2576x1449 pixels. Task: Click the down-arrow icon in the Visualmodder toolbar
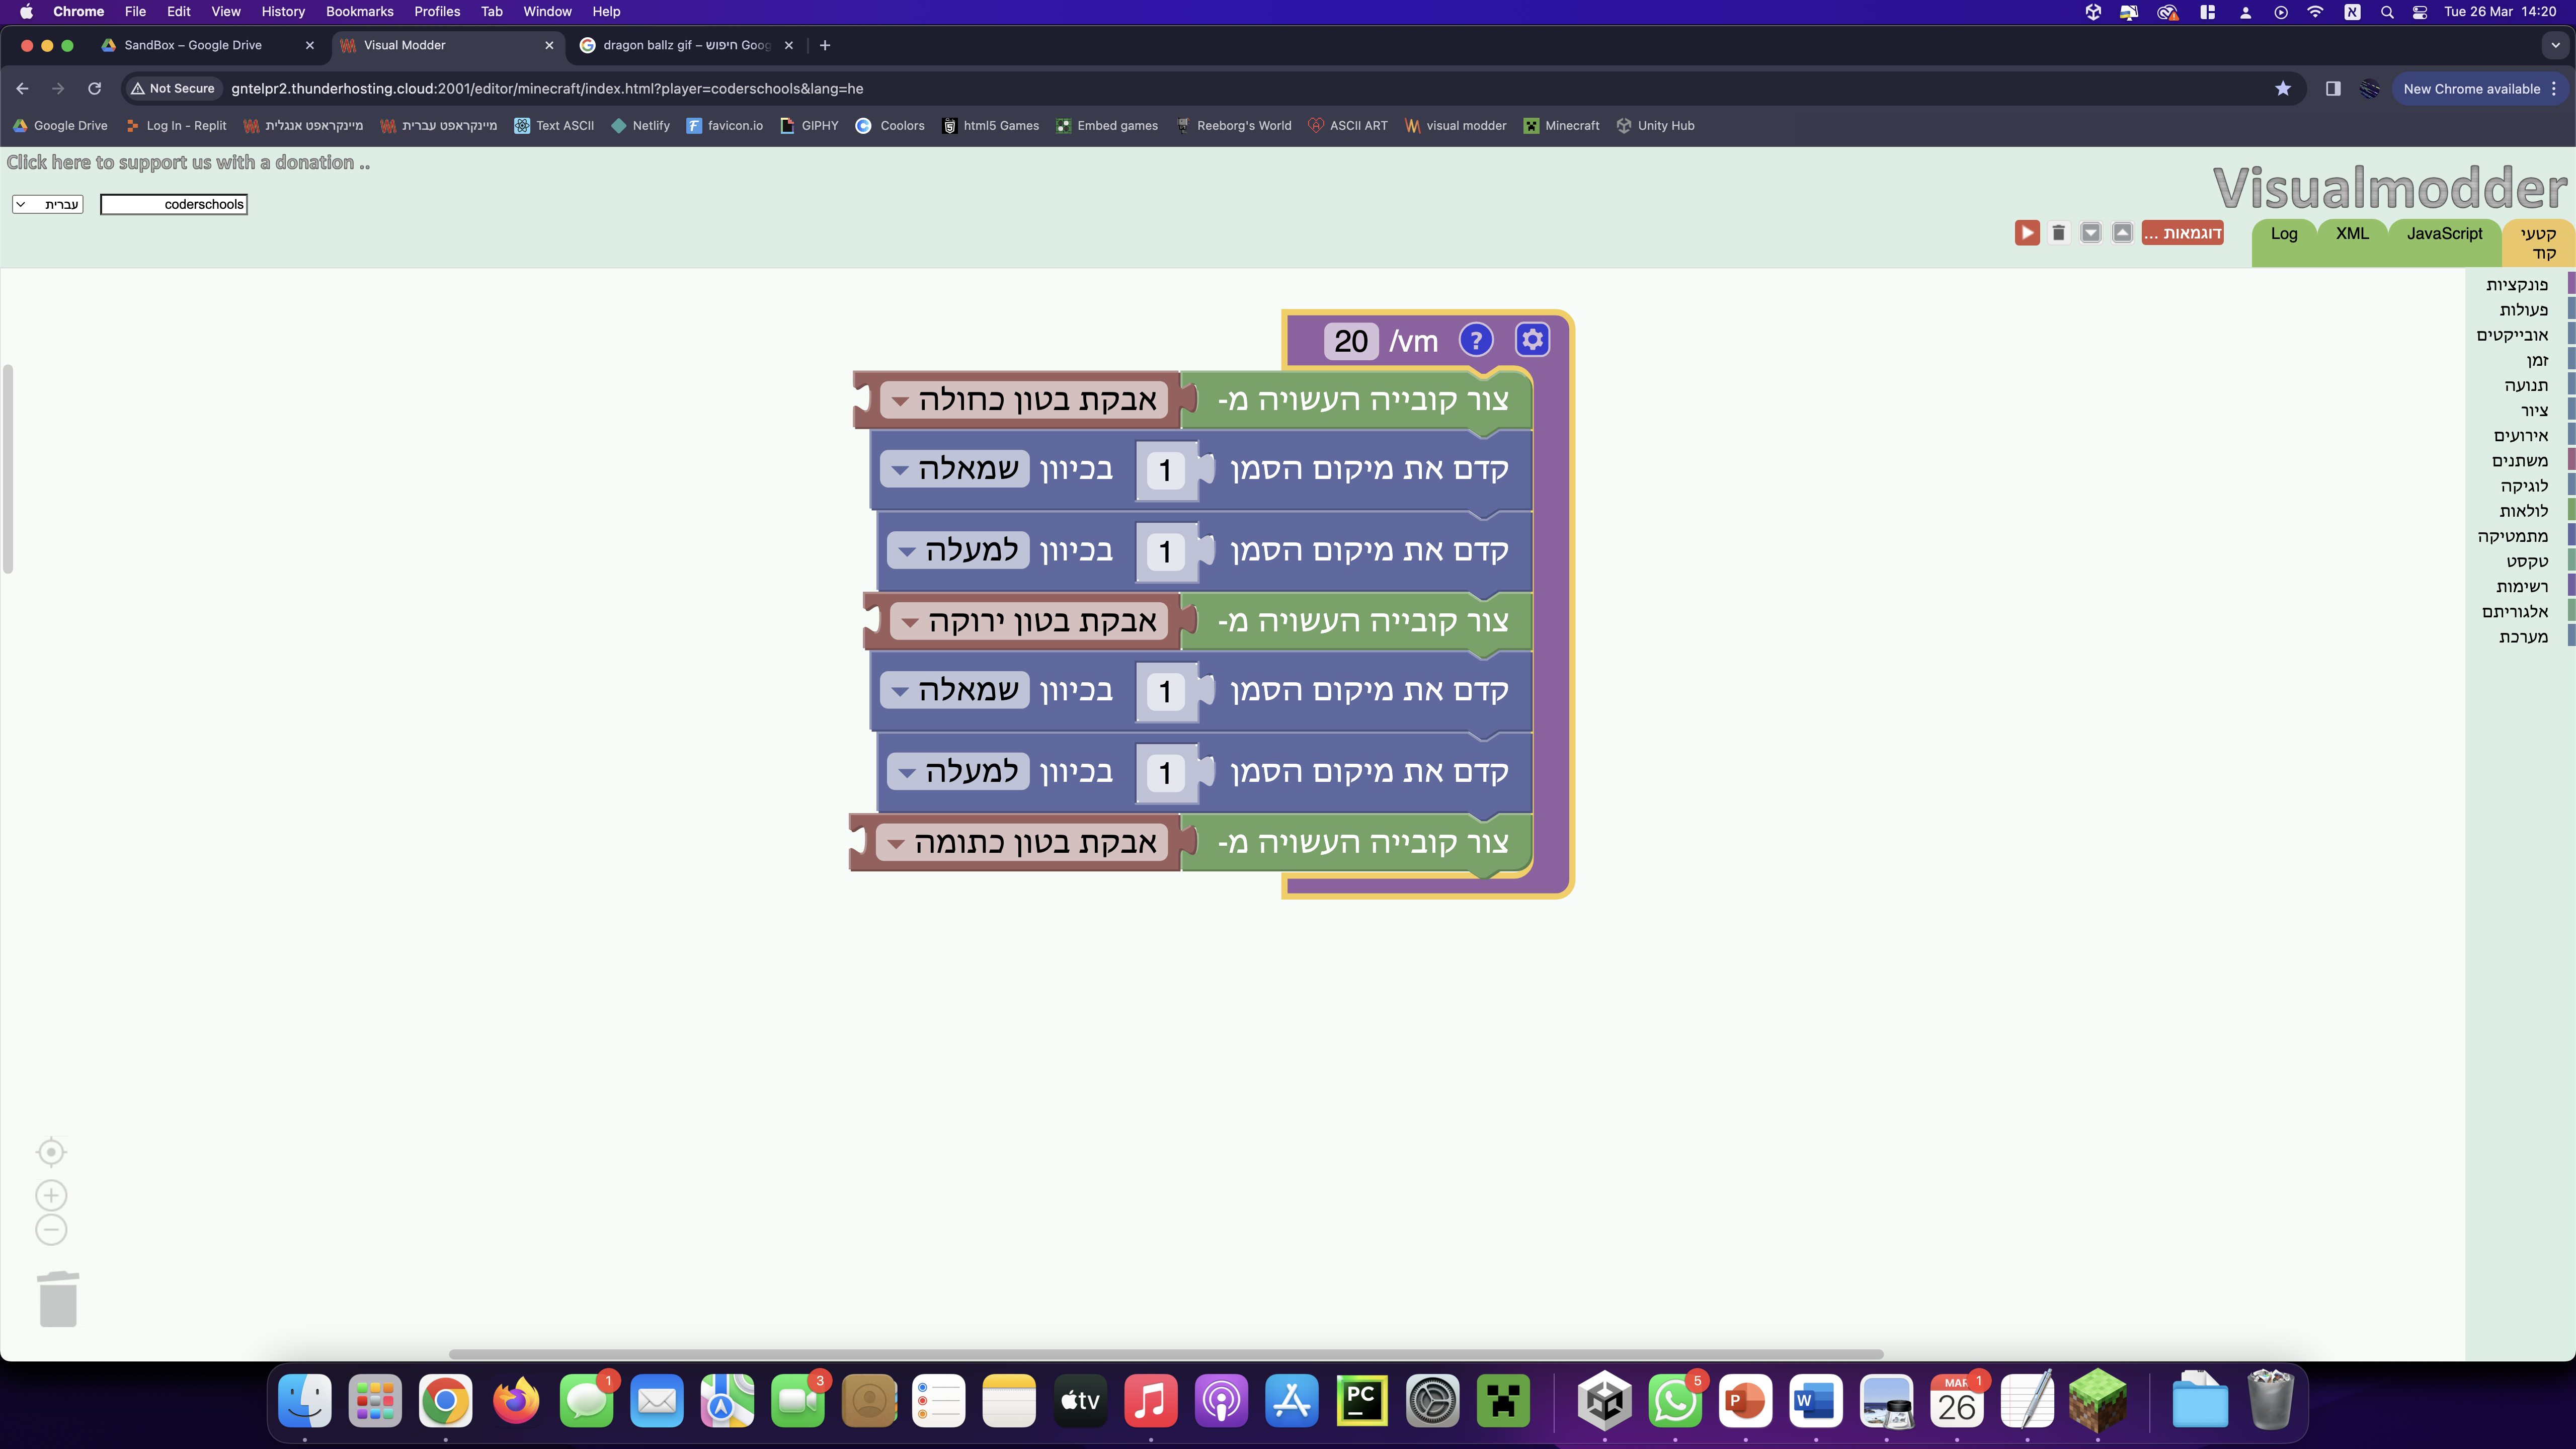2090,233
